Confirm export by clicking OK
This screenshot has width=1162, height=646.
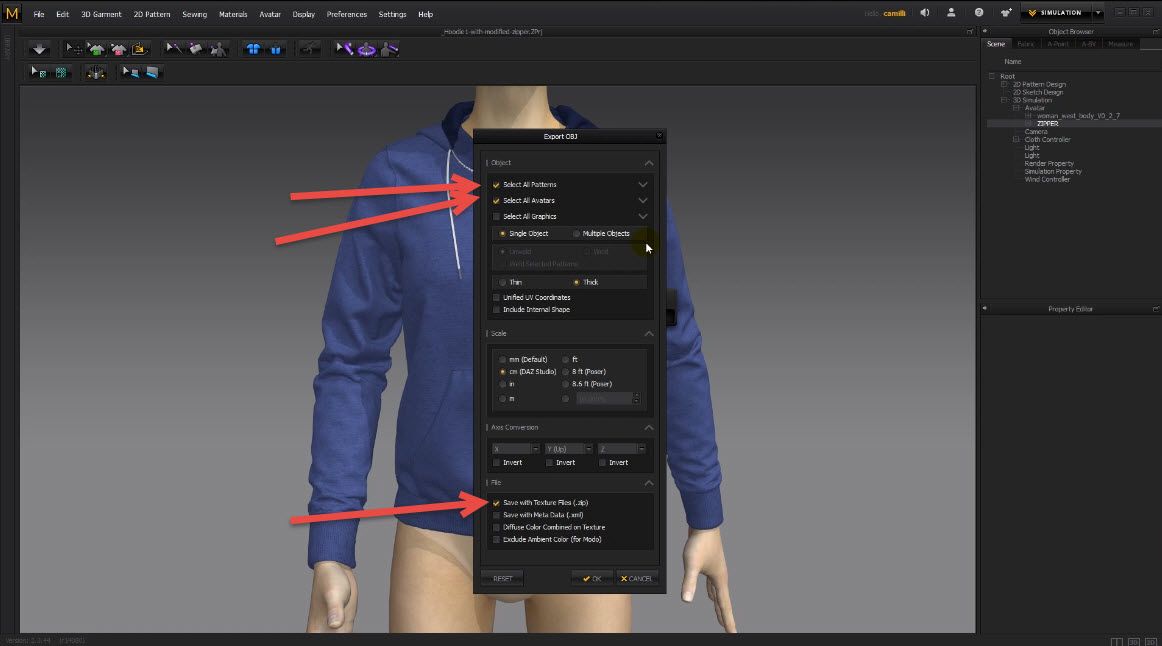(x=592, y=578)
